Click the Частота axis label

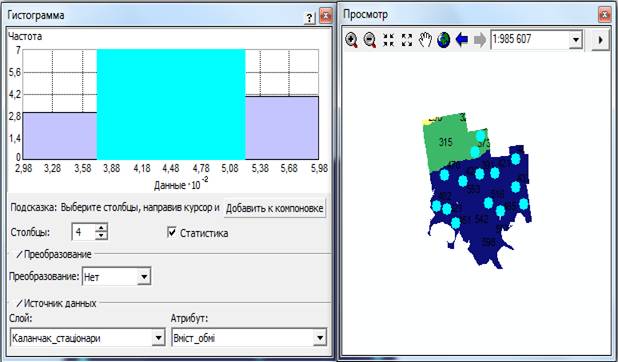(25, 37)
